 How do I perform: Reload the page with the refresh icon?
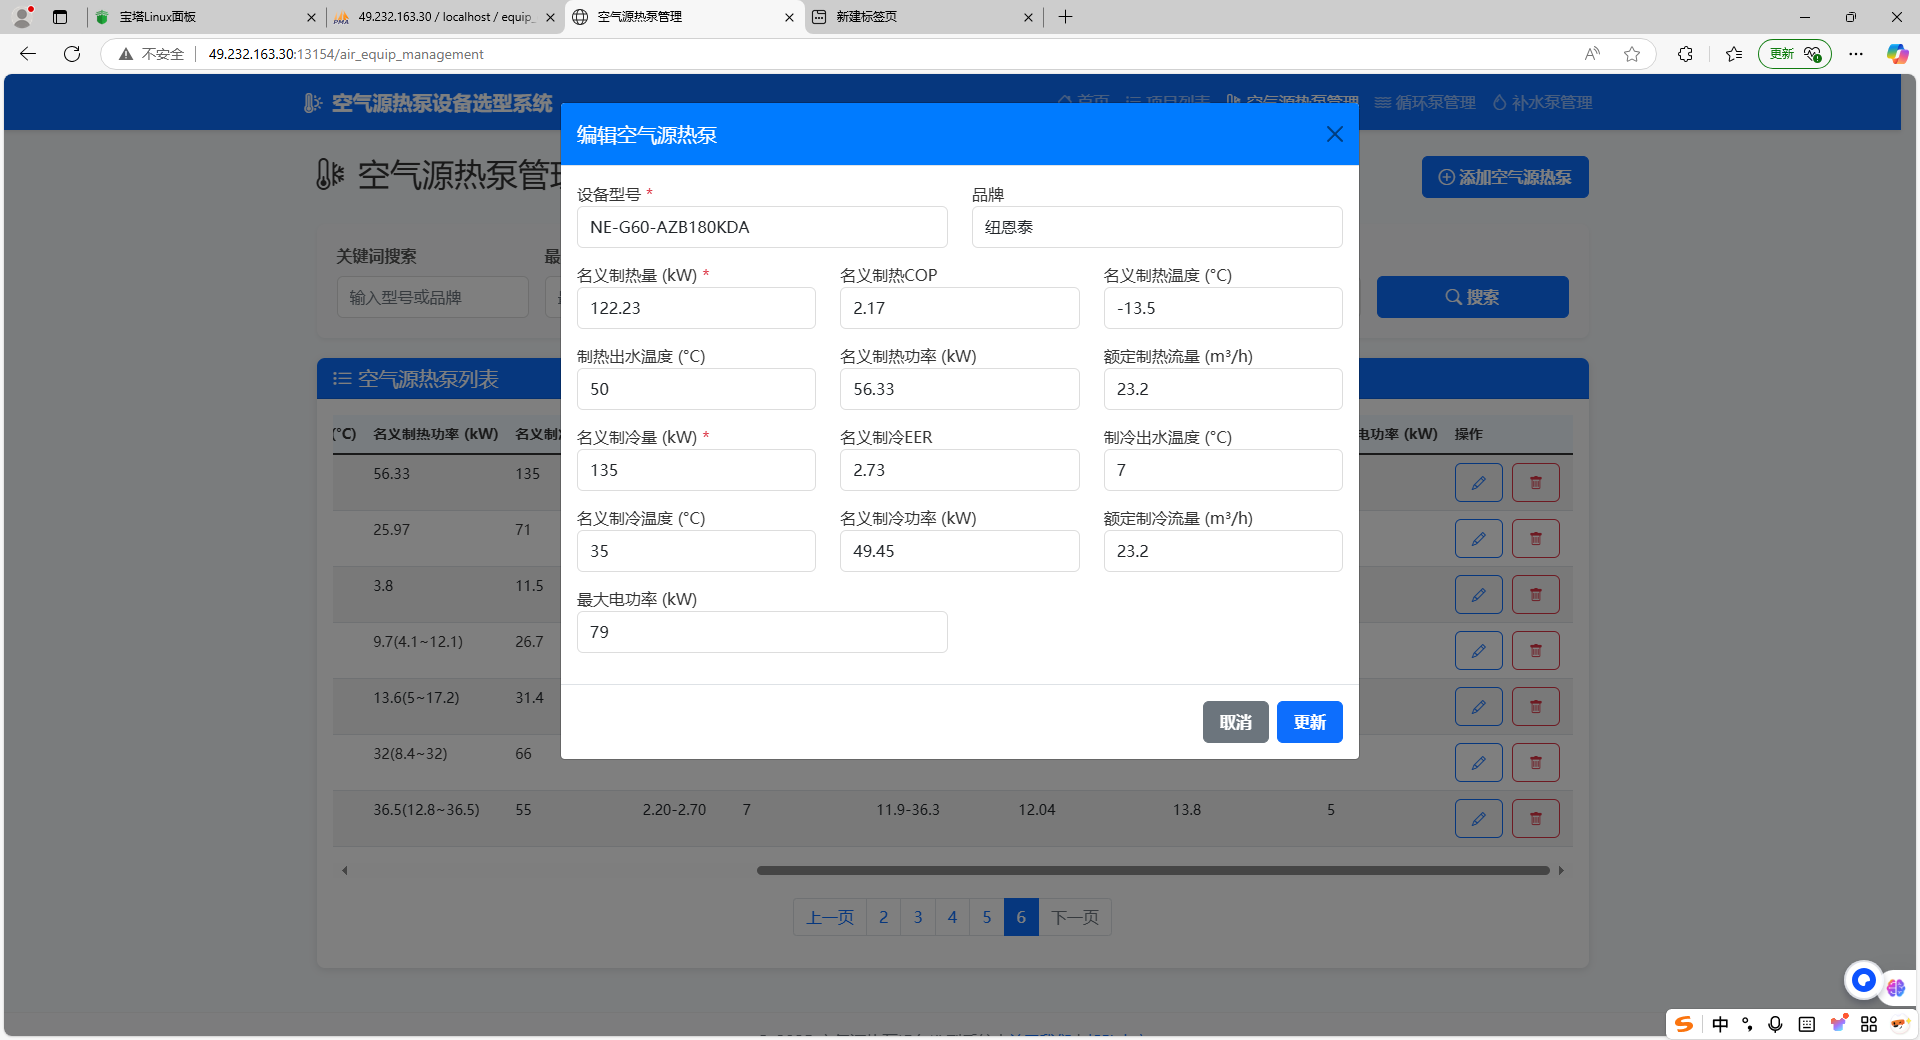pyautogui.click(x=72, y=54)
